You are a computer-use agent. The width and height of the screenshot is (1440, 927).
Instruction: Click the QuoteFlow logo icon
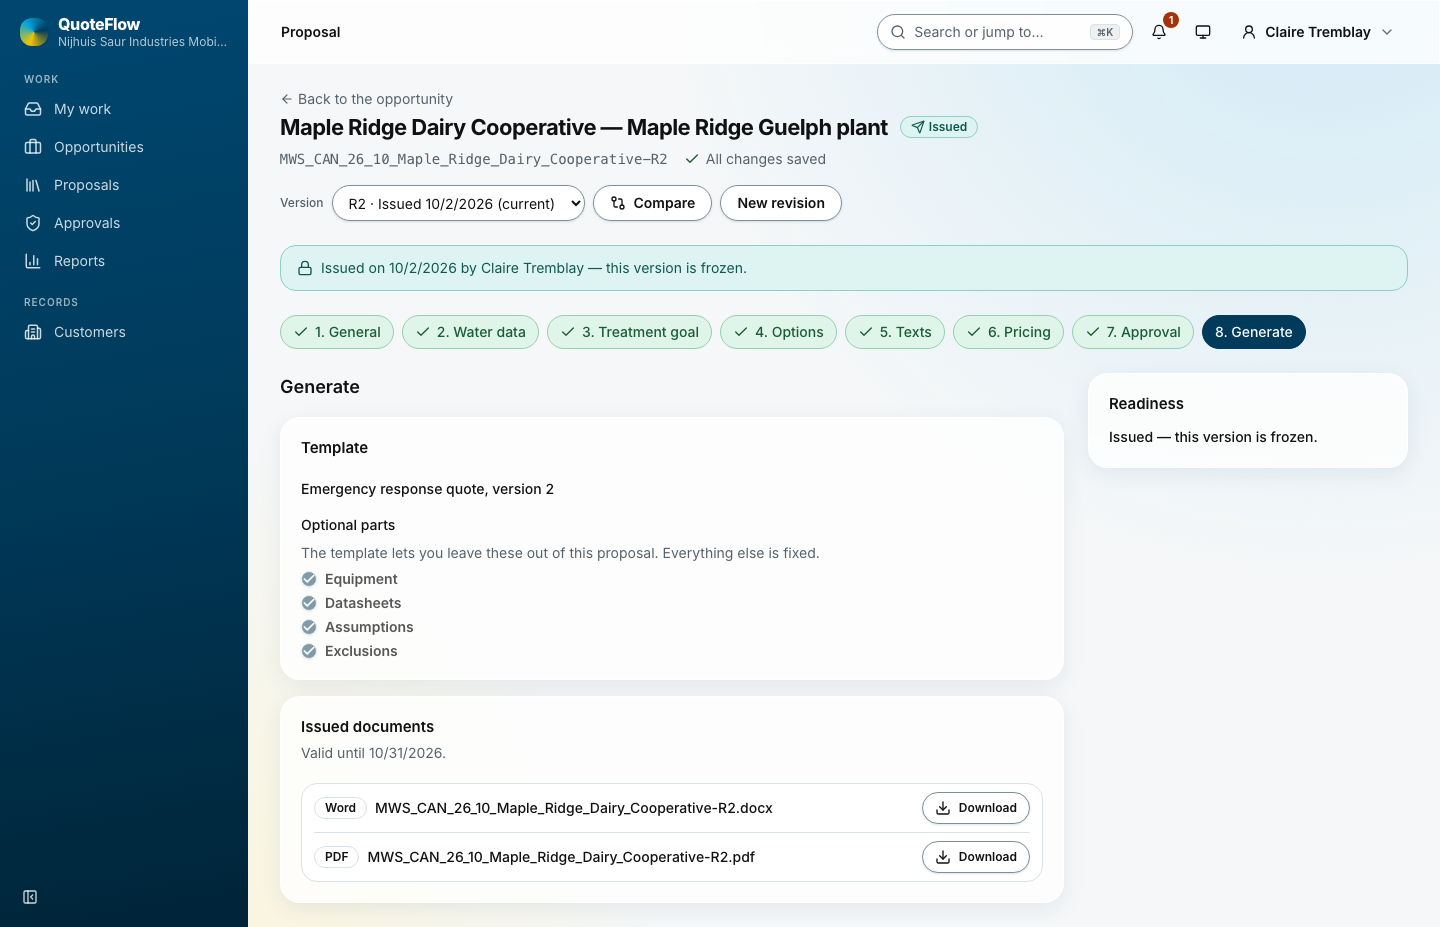(x=34, y=32)
